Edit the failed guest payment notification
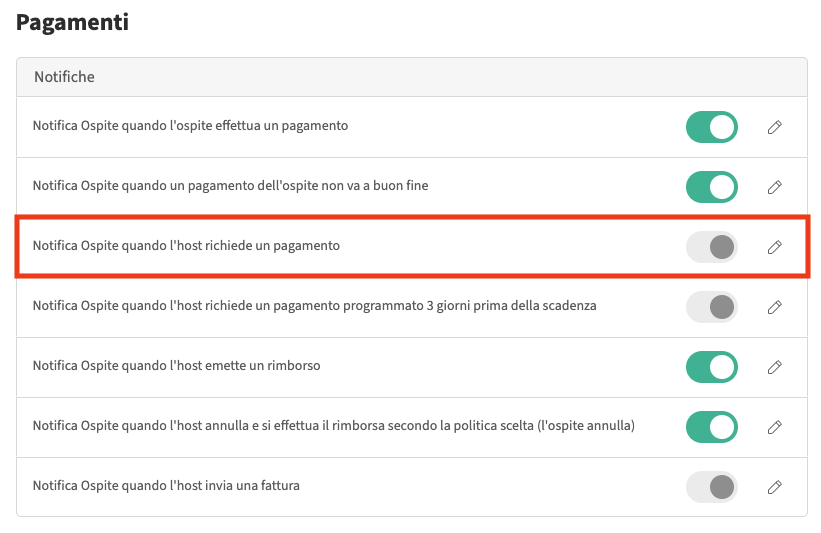Viewport: 821px width, 533px height. pyautogui.click(x=774, y=187)
